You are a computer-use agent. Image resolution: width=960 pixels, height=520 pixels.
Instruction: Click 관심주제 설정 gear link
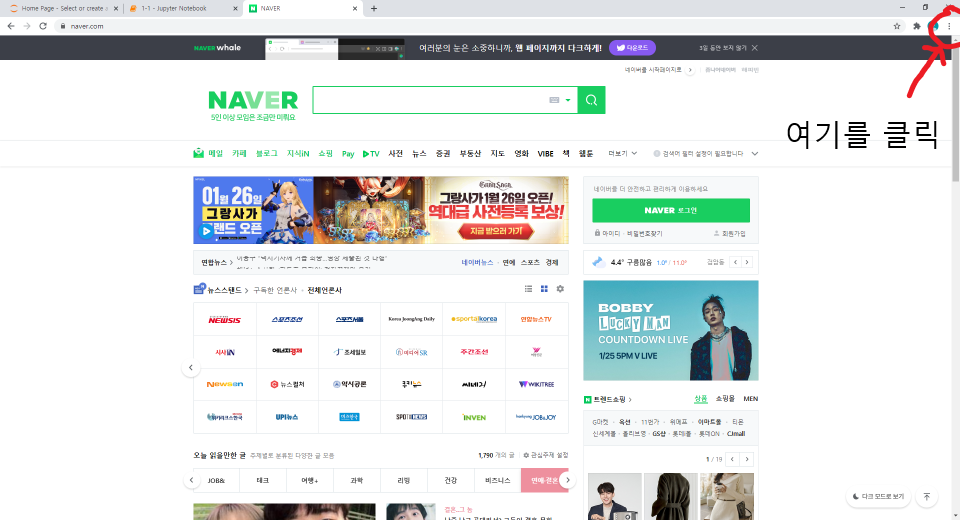coord(546,456)
